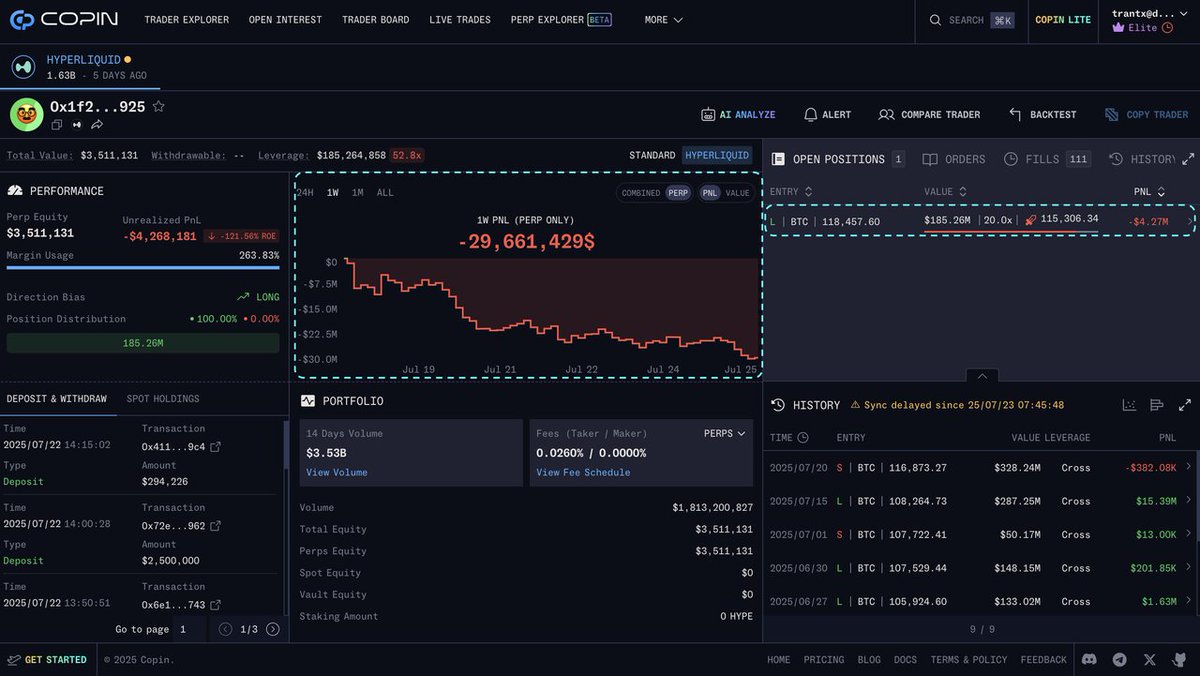This screenshot has width=1200, height=676.
Task: Click the Alert button
Action: pos(827,115)
